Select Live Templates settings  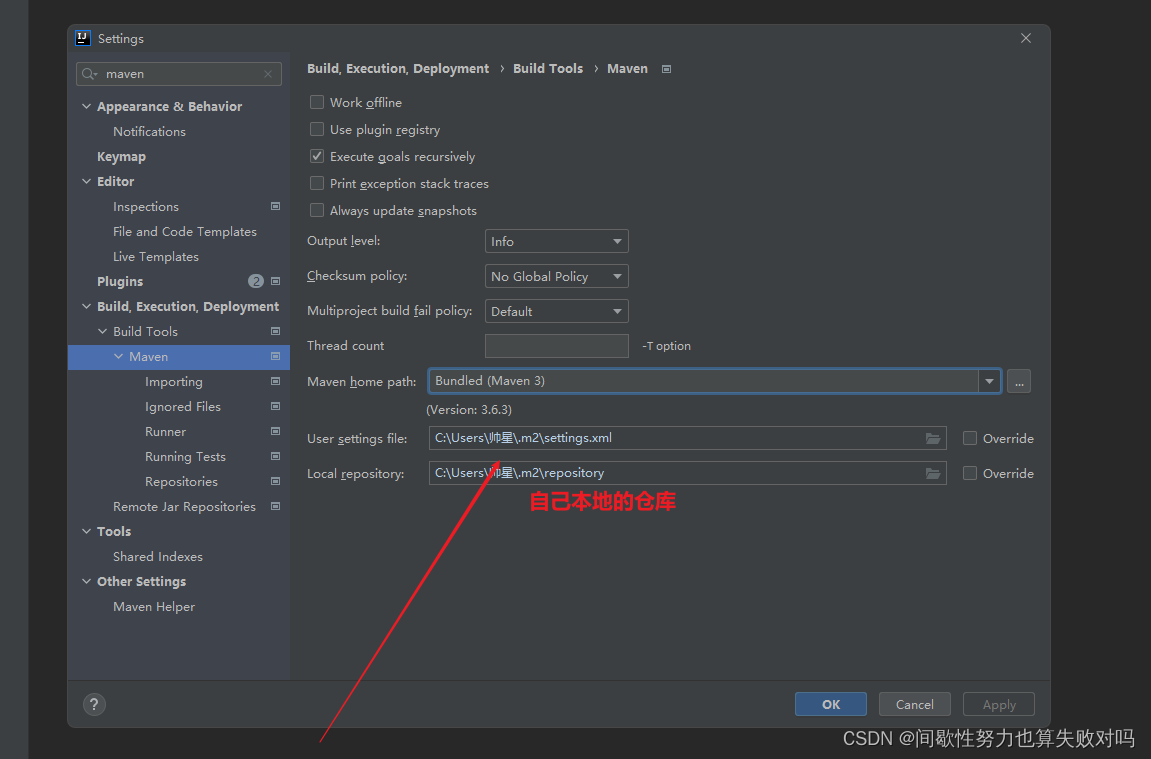point(156,256)
